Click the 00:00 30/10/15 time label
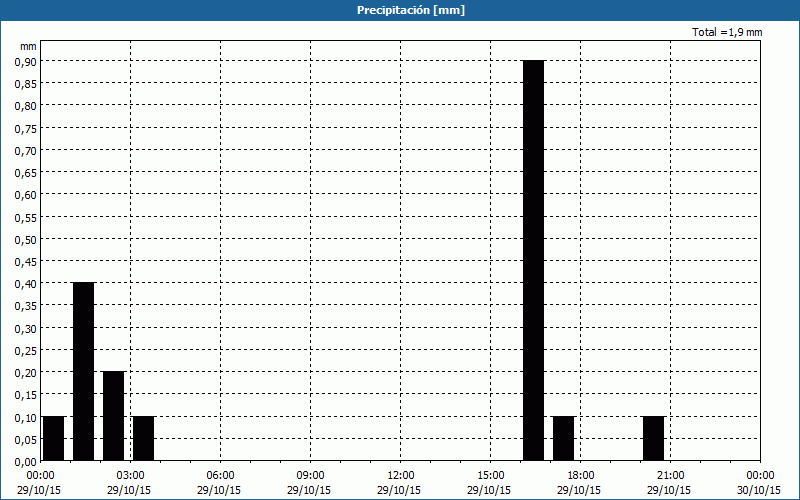Viewport: 800px width, 500px height. click(760, 483)
